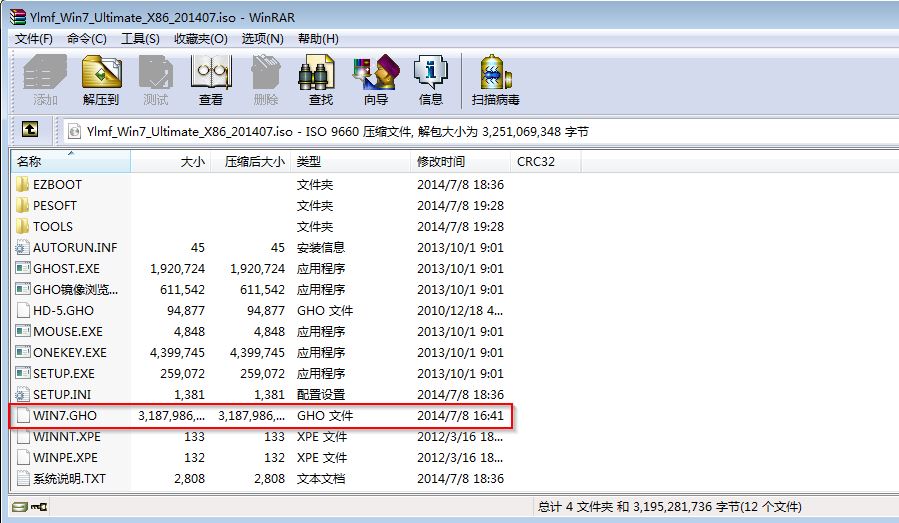Image resolution: width=899 pixels, height=523 pixels.
Task: Click the Delete (删除) toolbar icon
Action: [265, 72]
